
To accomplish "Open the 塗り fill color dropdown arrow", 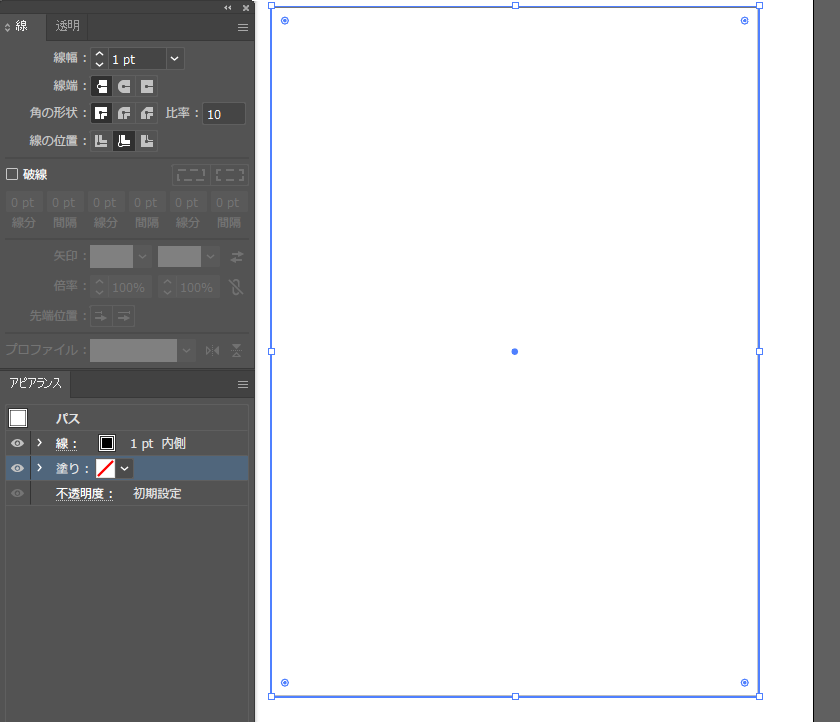I will [x=125, y=468].
